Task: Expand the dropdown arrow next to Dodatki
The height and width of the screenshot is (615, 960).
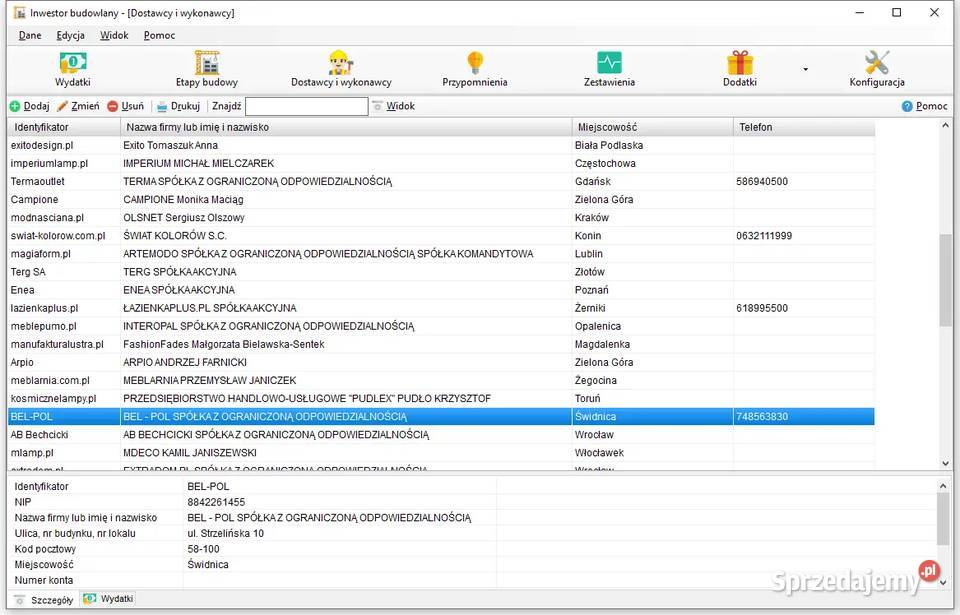Action: point(805,70)
